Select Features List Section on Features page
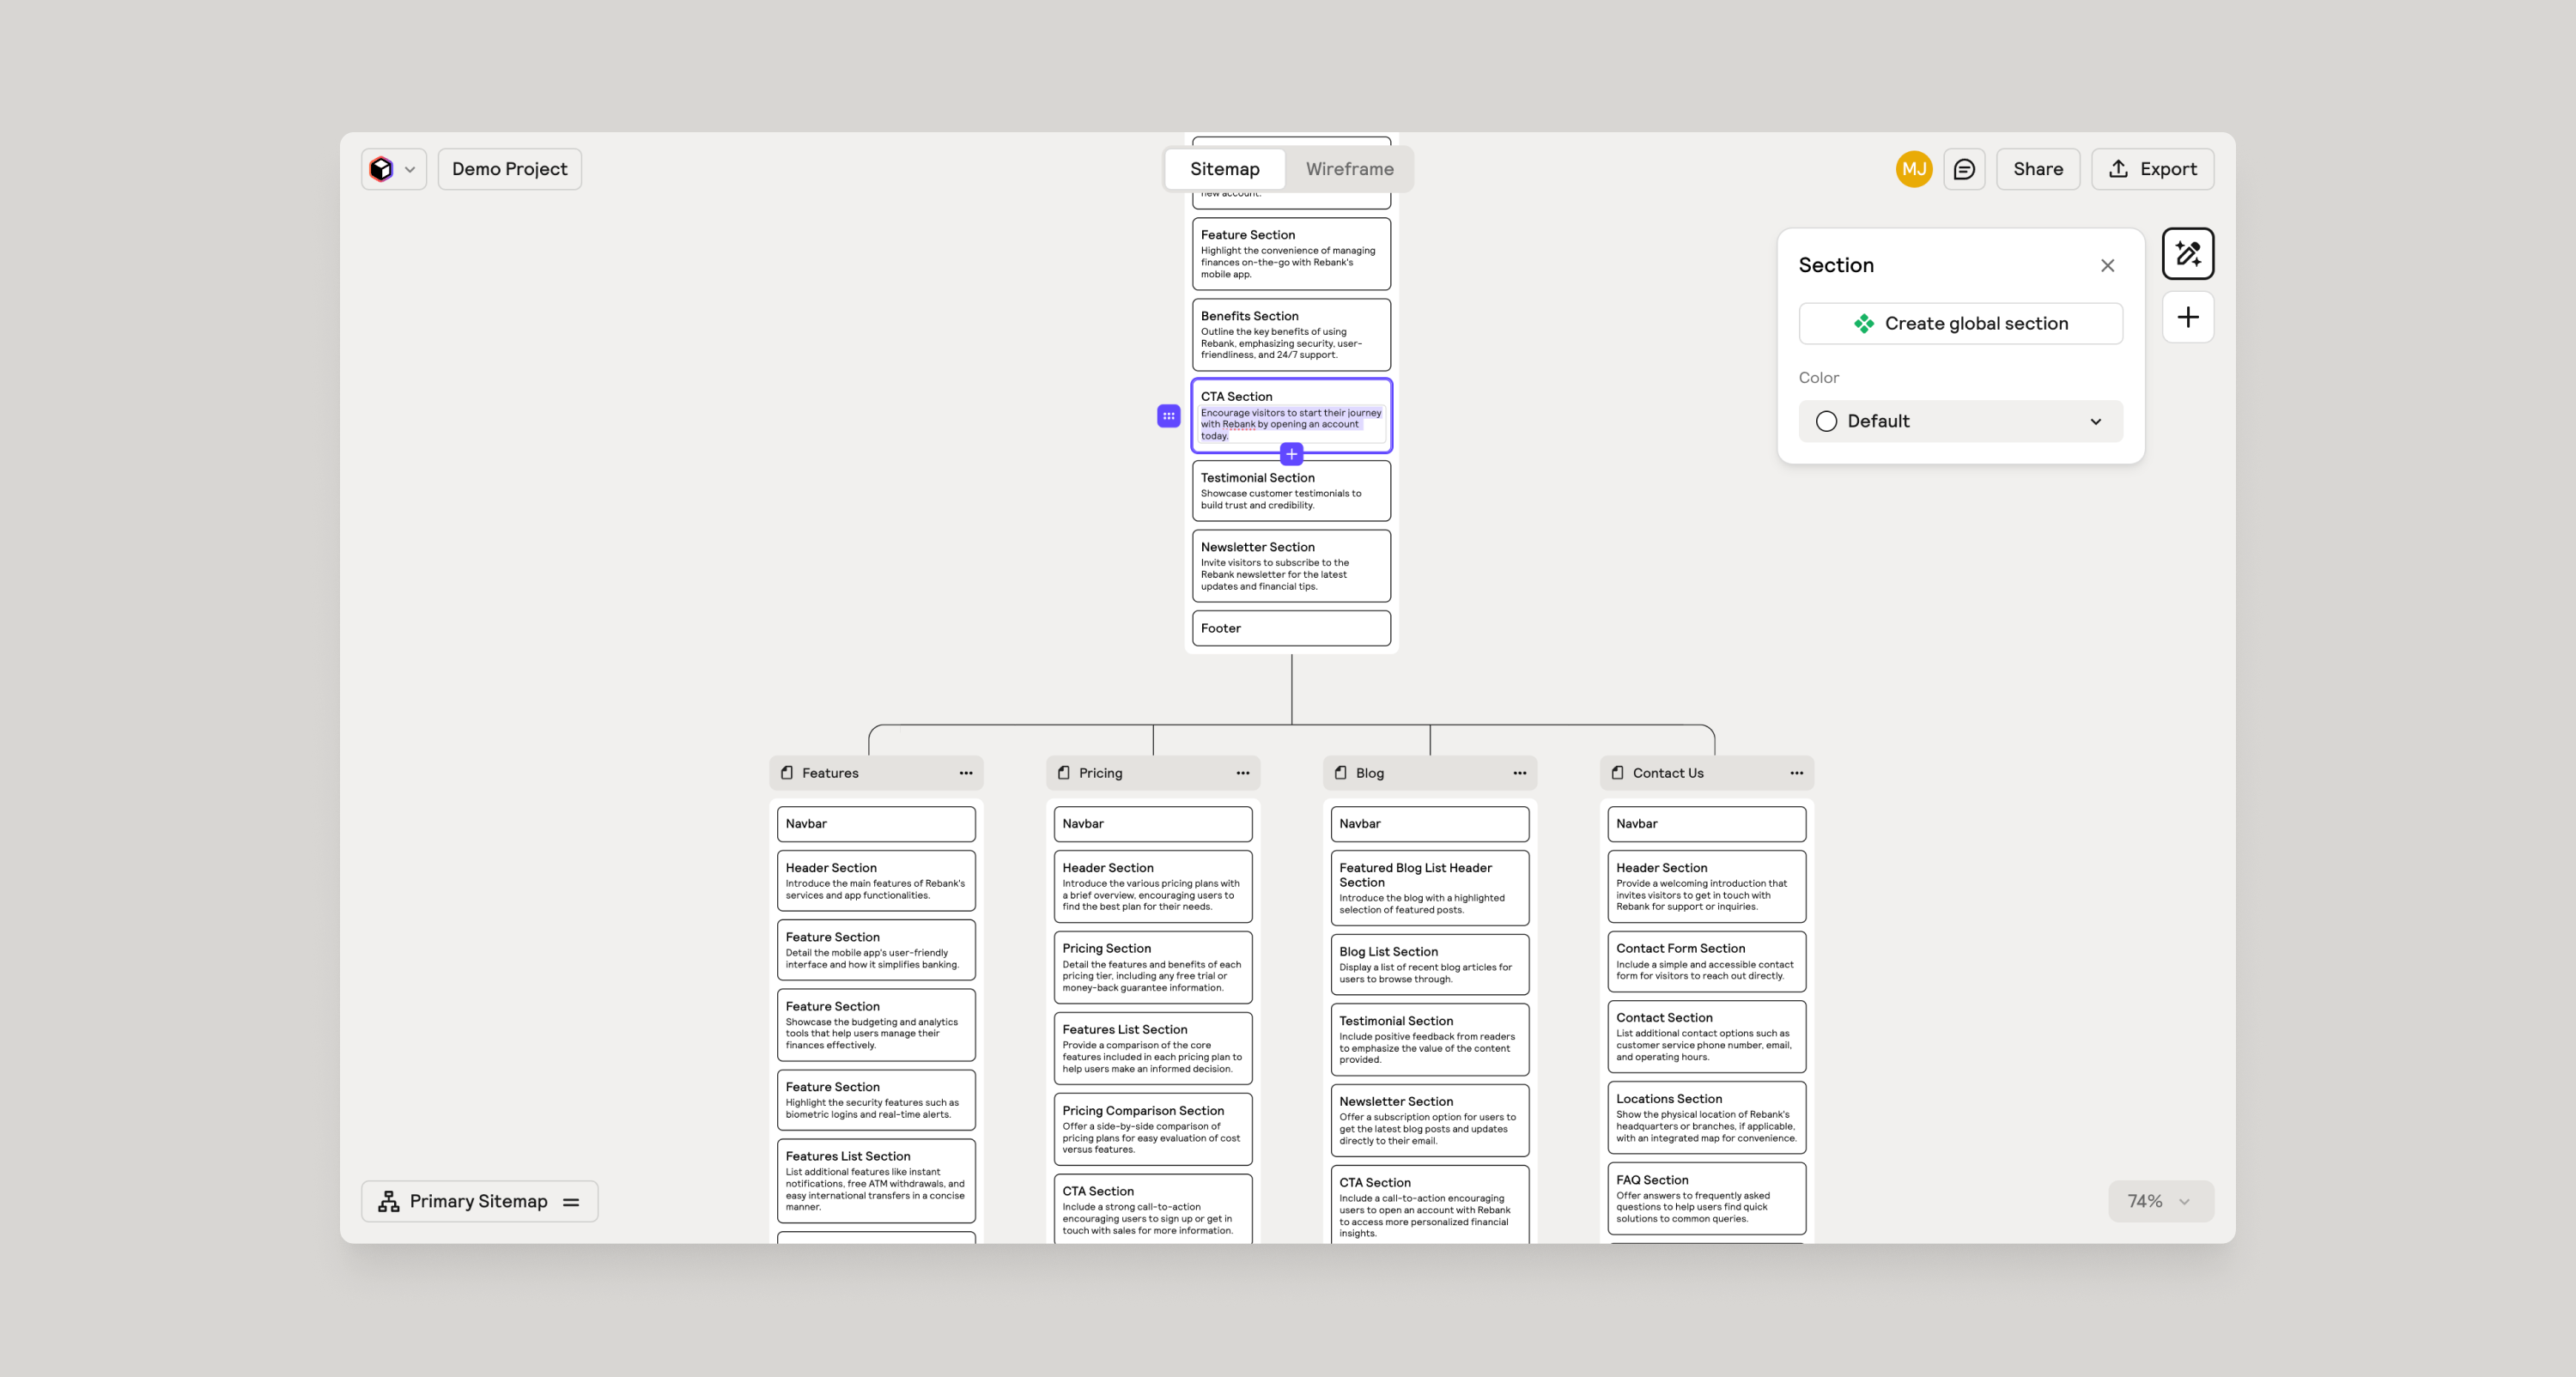This screenshot has width=2576, height=1377. pyautogui.click(x=876, y=1181)
